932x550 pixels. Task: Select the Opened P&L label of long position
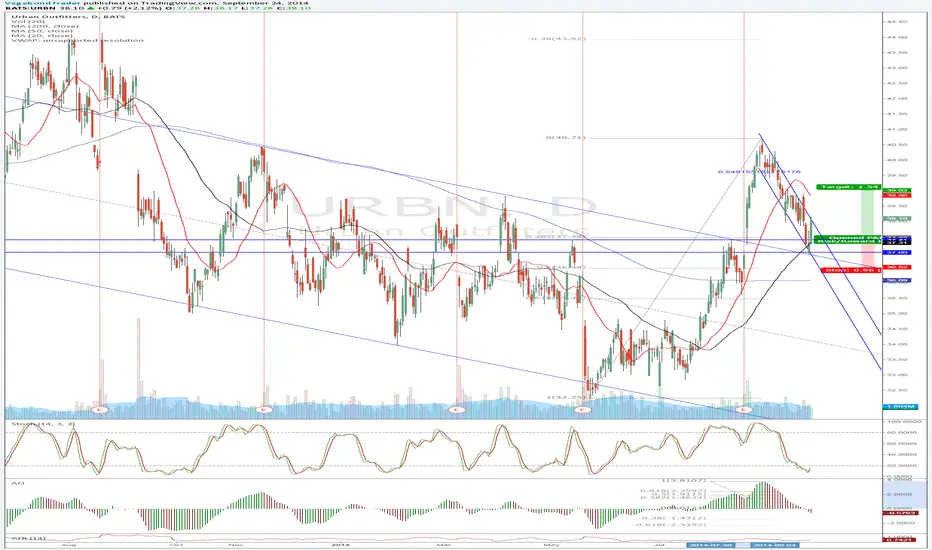[x=848, y=237]
